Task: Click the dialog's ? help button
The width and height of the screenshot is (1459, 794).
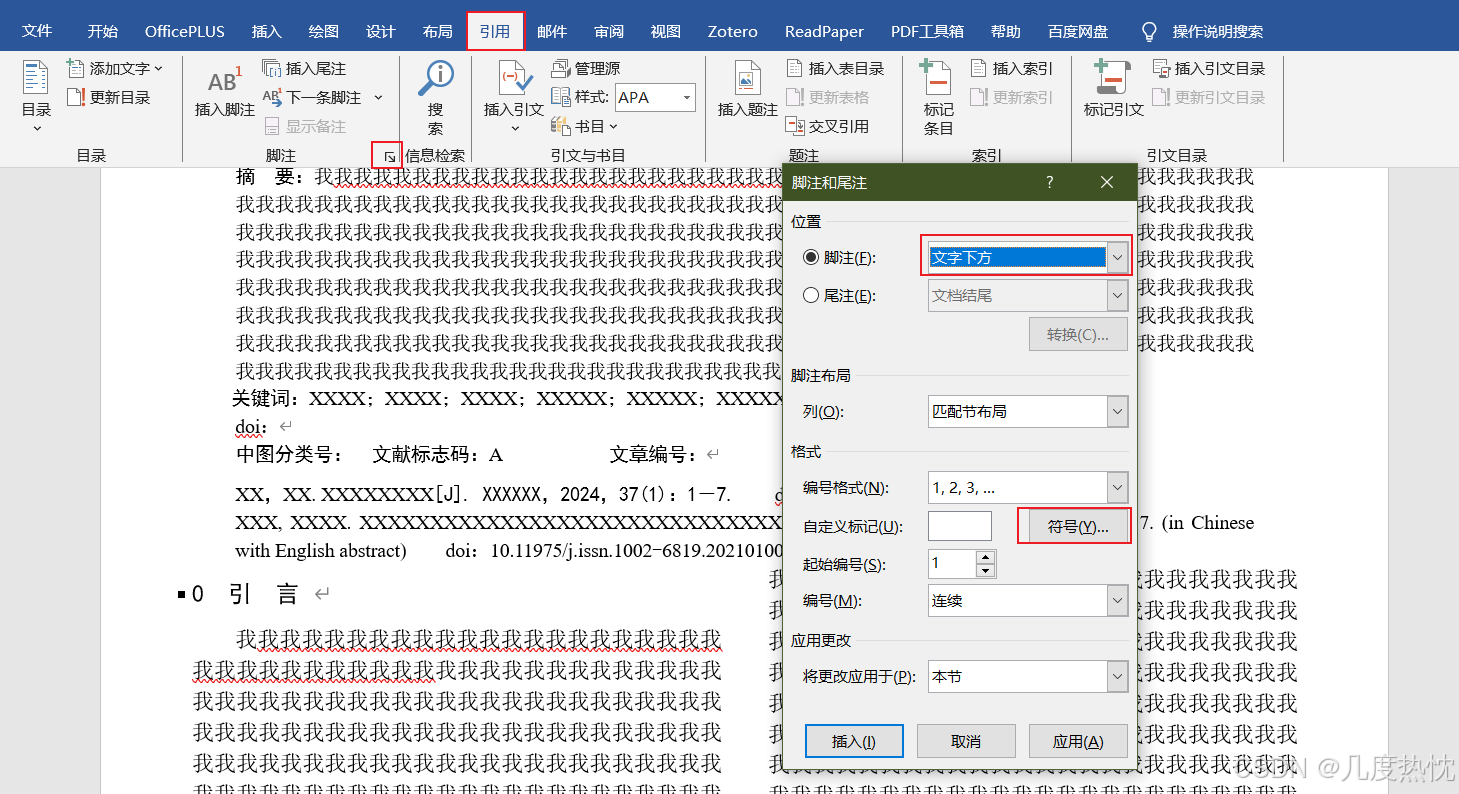Action: click(1049, 182)
